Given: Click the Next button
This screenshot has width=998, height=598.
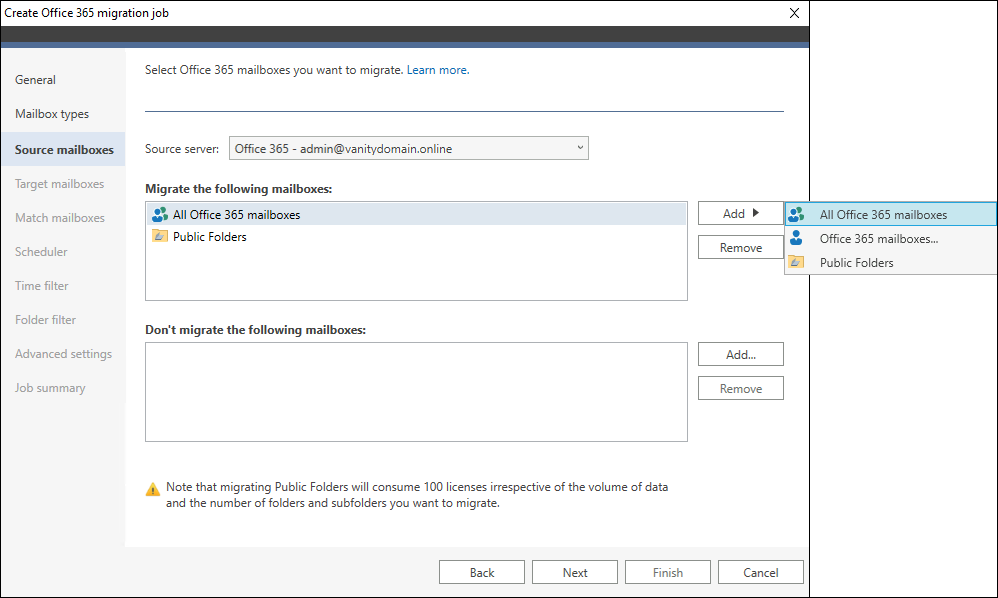Looking at the screenshot, I should 575,572.
